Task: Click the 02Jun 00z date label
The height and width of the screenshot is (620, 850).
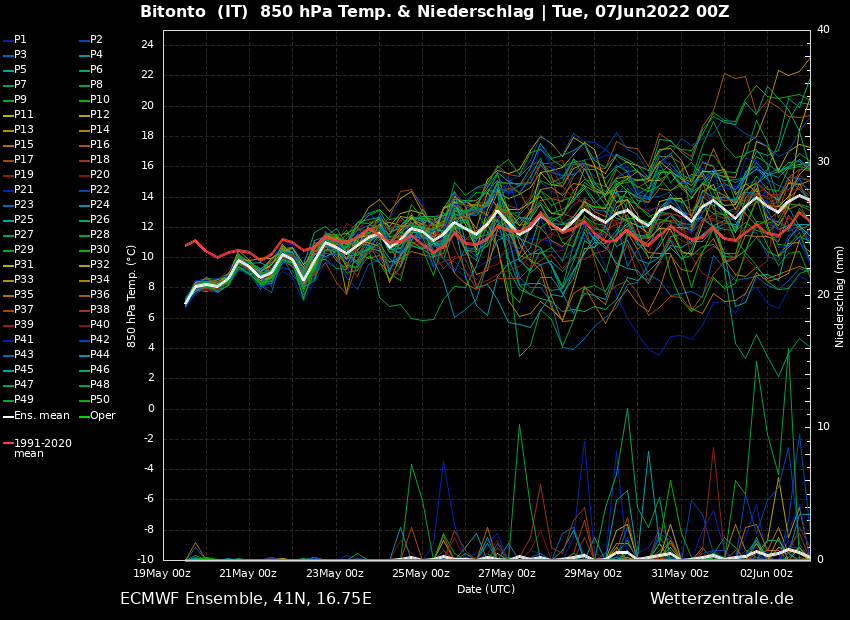Action: tap(766, 573)
